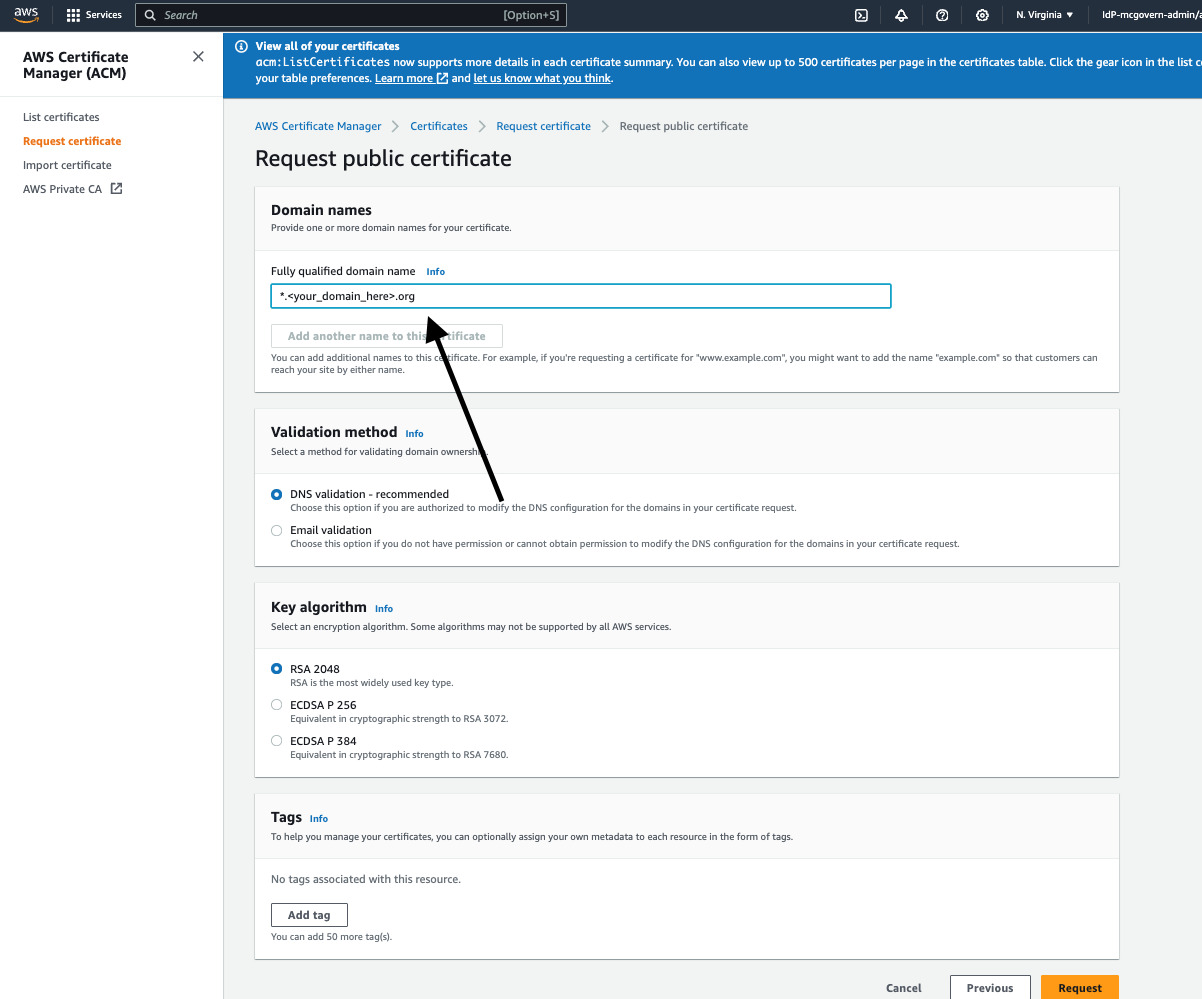Image resolution: width=1202 pixels, height=999 pixels.
Task: Select ECDSA P 256 key algorithm
Action: point(277,705)
